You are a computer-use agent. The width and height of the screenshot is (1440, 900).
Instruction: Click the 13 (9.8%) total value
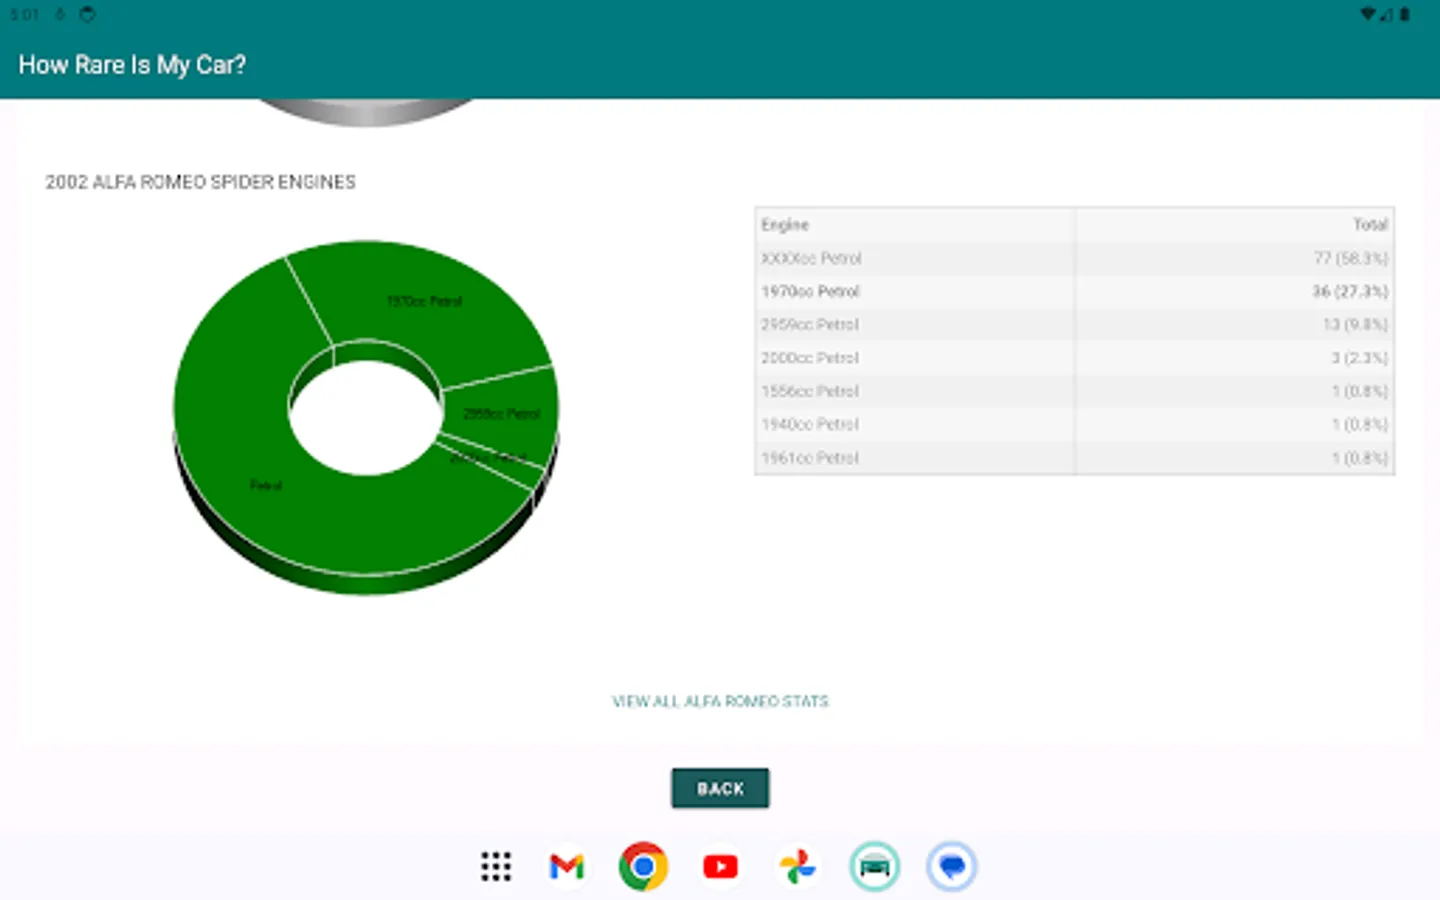1355,324
